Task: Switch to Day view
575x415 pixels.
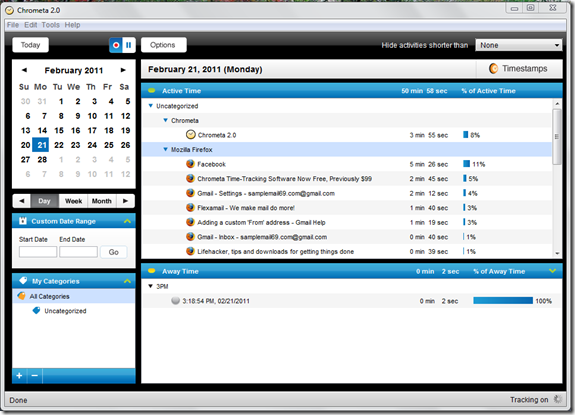Action: (44, 201)
